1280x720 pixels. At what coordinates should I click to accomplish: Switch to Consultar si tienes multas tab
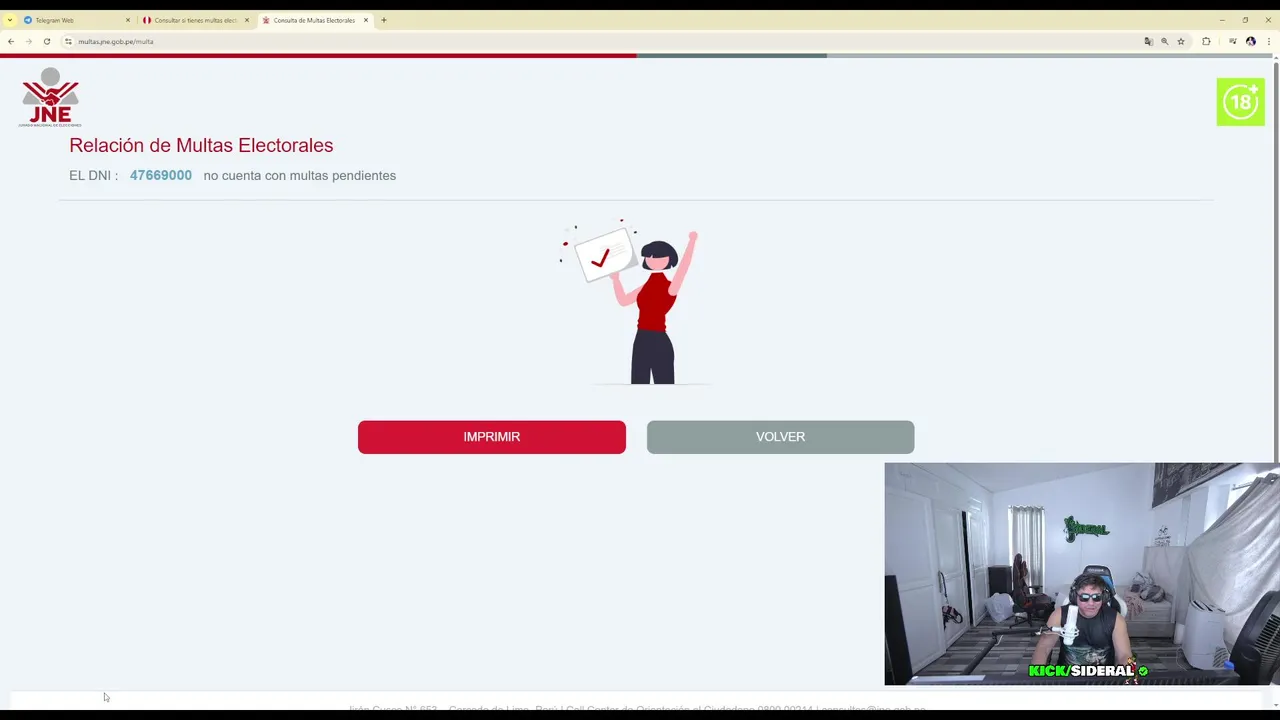pos(195,20)
